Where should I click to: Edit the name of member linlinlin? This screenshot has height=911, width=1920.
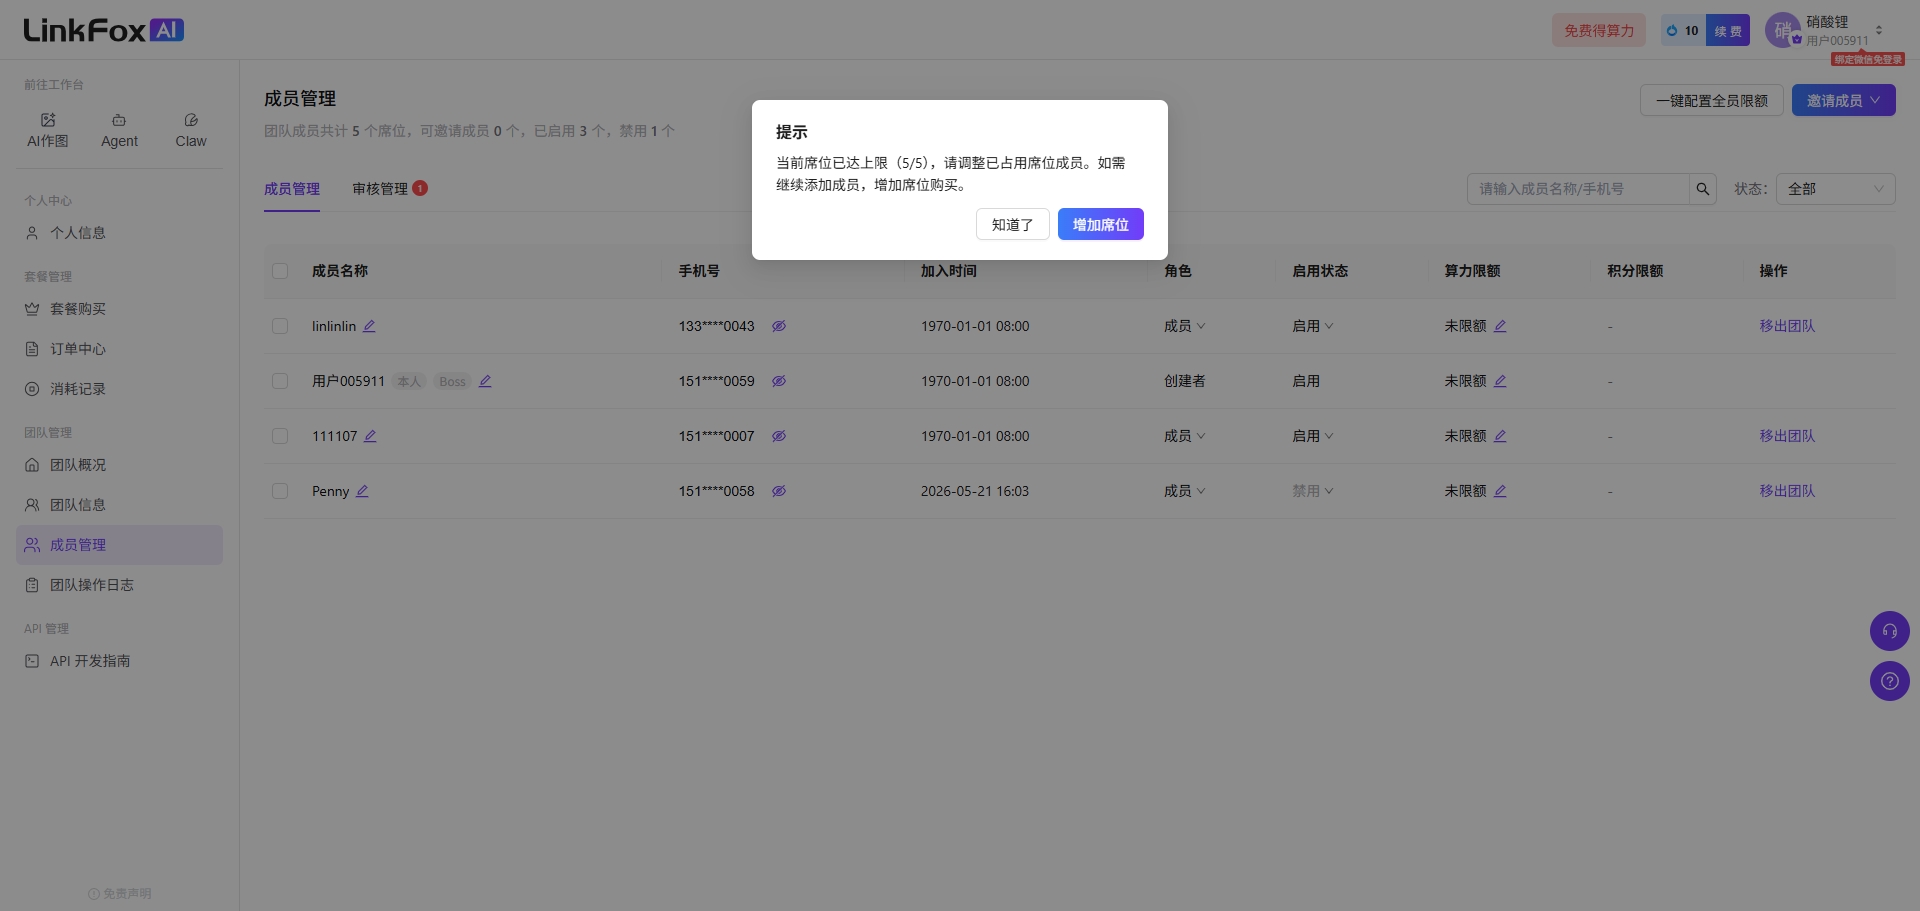(369, 326)
